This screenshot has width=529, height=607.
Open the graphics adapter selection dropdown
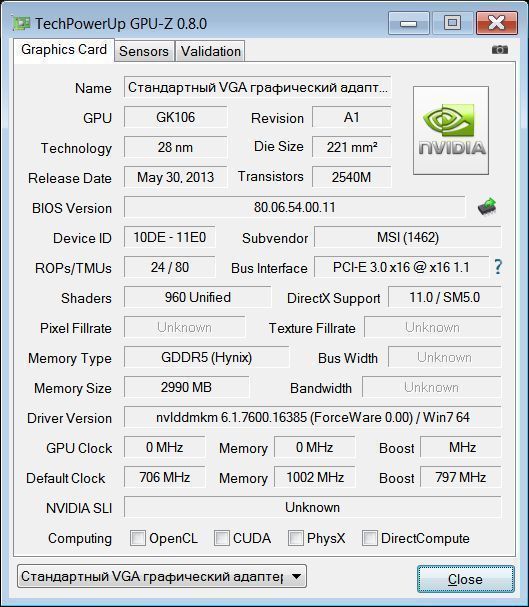(162, 576)
